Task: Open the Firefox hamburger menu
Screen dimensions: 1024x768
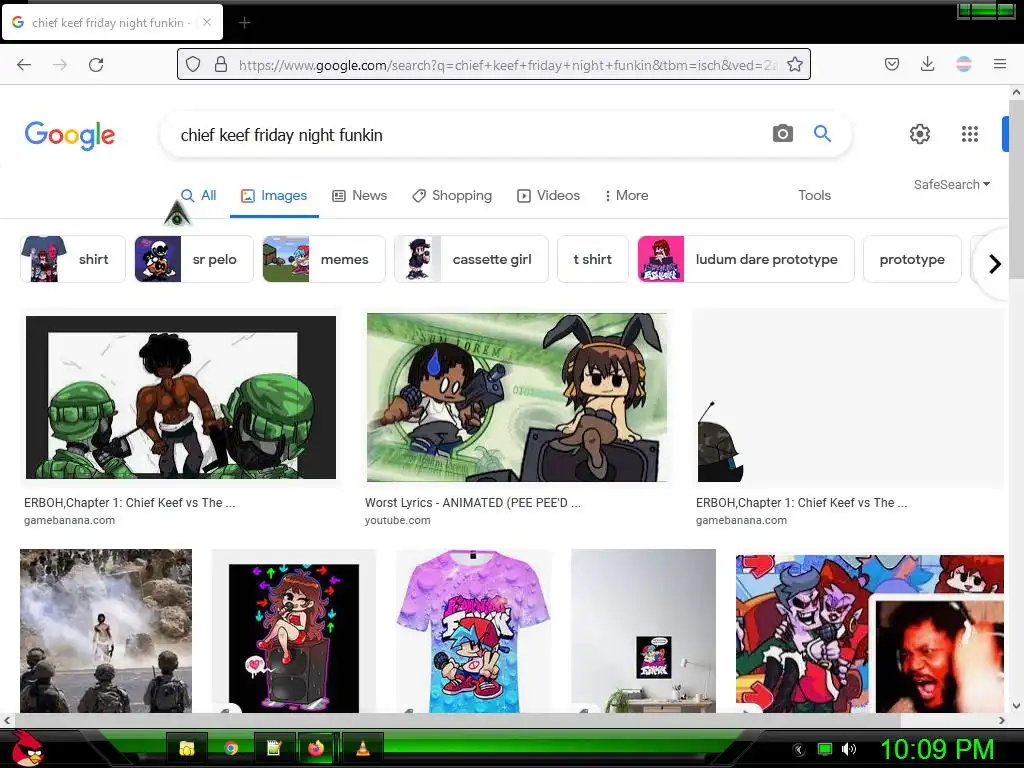Action: [x=1000, y=64]
